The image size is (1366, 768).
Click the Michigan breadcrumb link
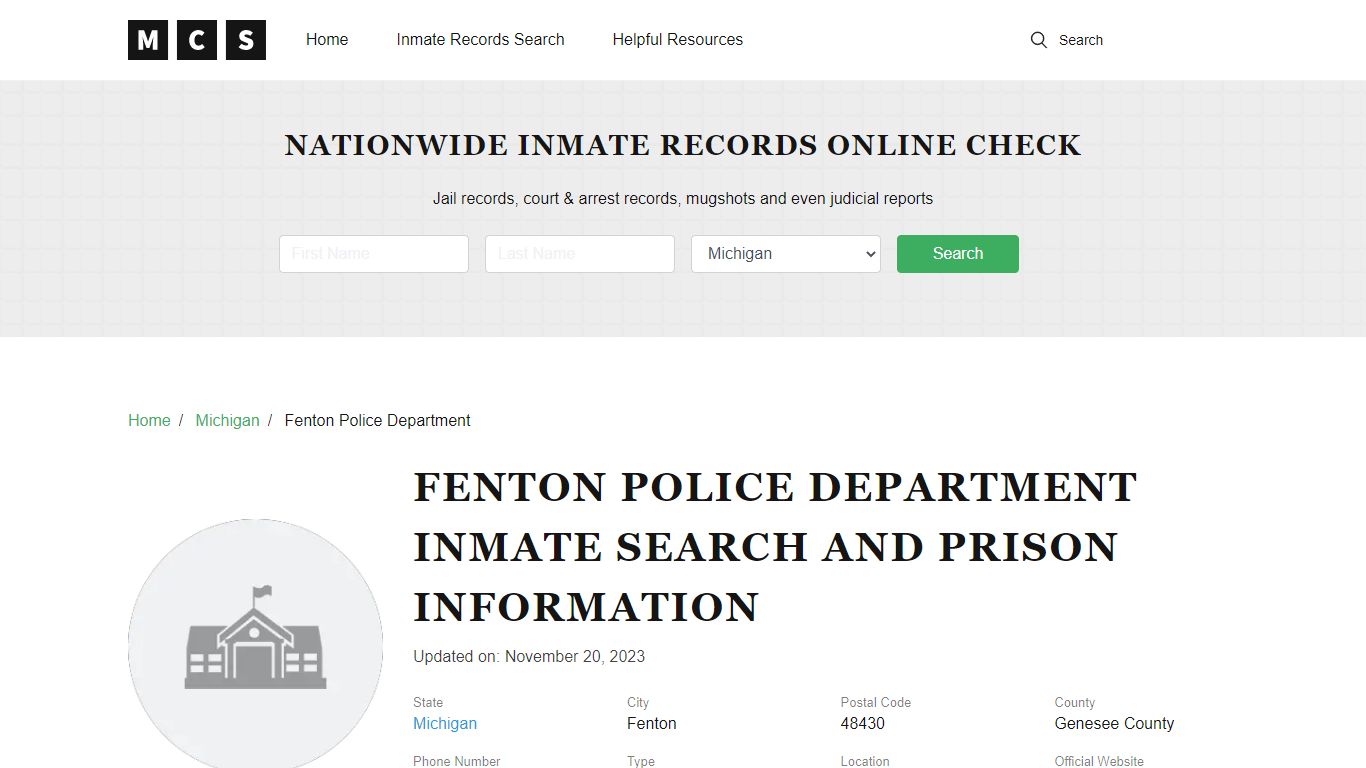(x=227, y=420)
